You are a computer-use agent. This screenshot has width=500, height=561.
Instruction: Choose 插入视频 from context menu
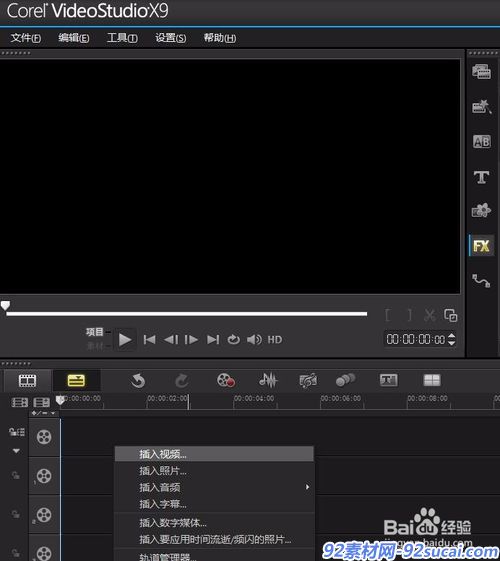[214, 454]
